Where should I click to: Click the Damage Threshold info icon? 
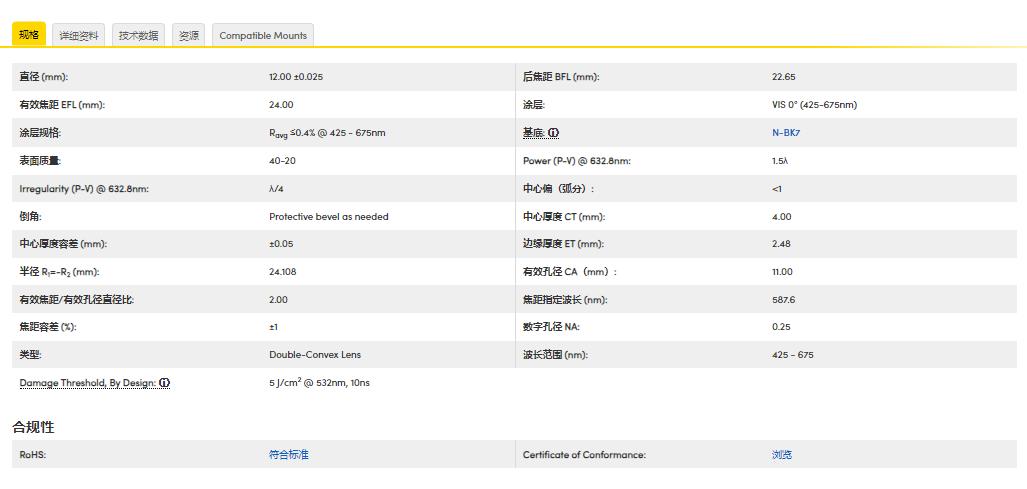pos(165,383)
